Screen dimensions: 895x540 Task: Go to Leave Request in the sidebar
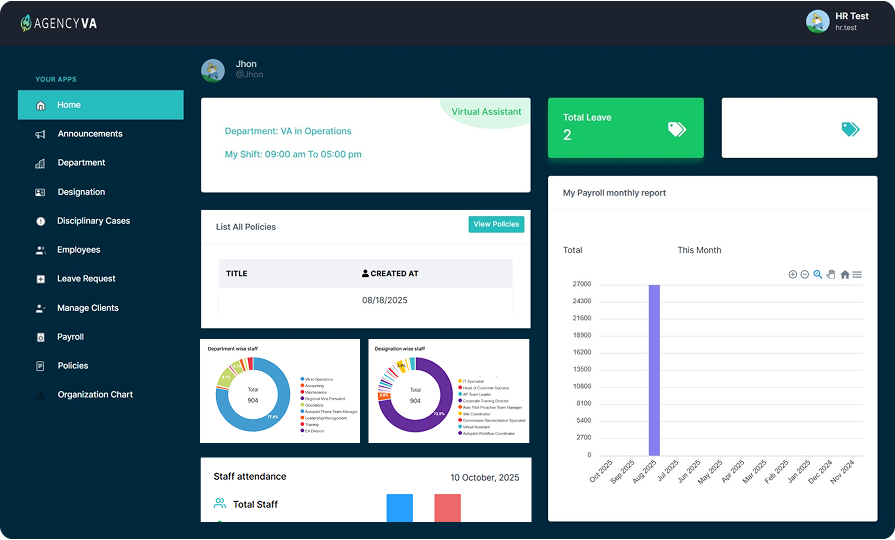coord(86,279)
